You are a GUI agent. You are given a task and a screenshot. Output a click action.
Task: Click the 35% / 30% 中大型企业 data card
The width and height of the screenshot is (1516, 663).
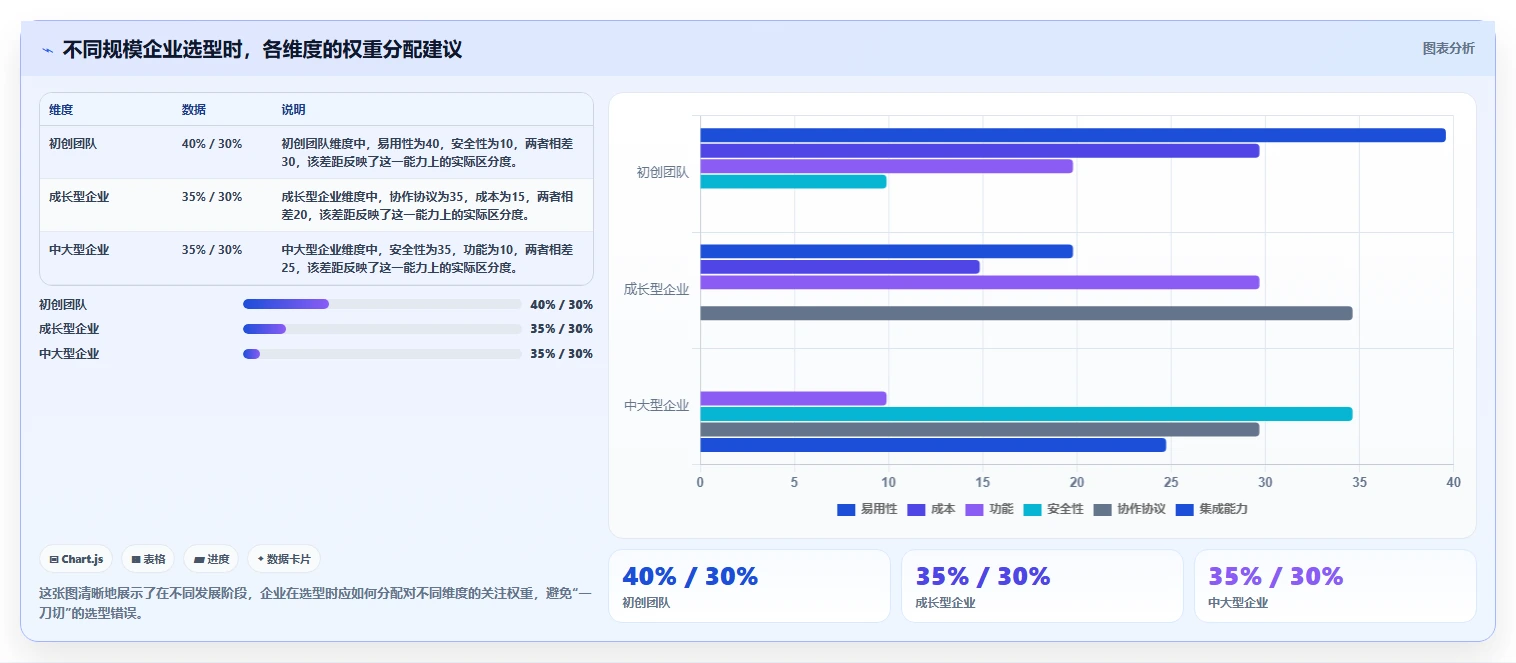[1335, 586]
